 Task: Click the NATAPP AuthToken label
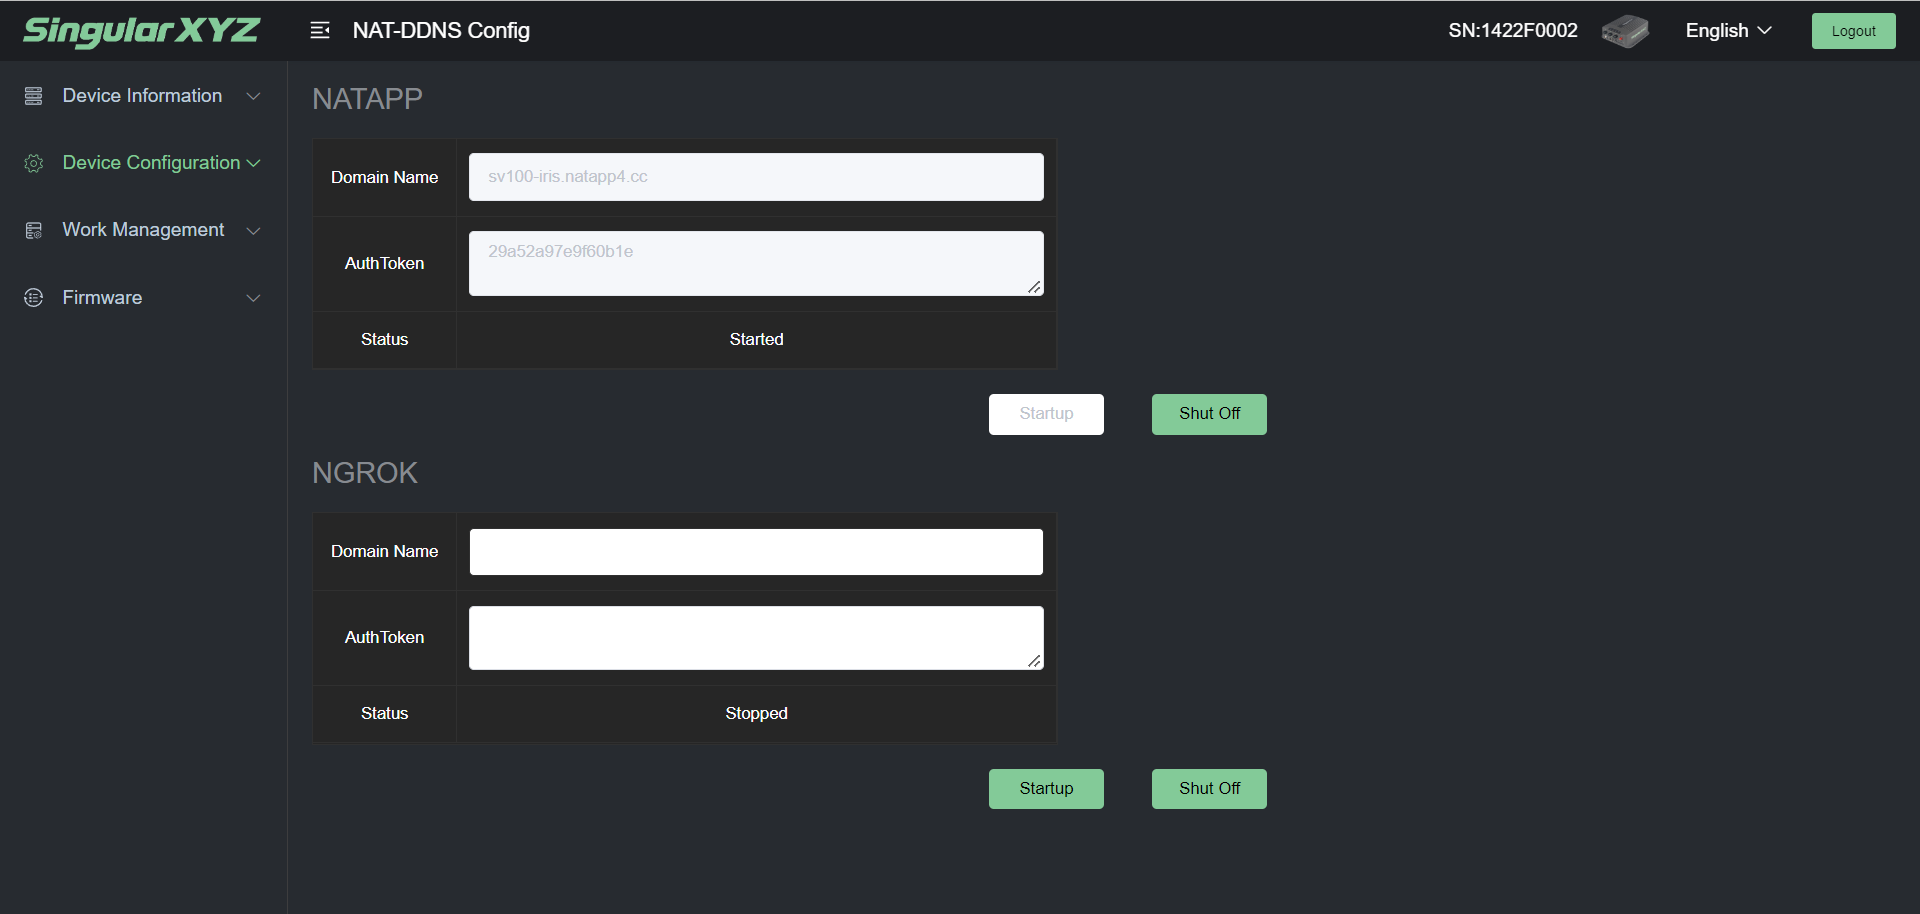point(385,264)
